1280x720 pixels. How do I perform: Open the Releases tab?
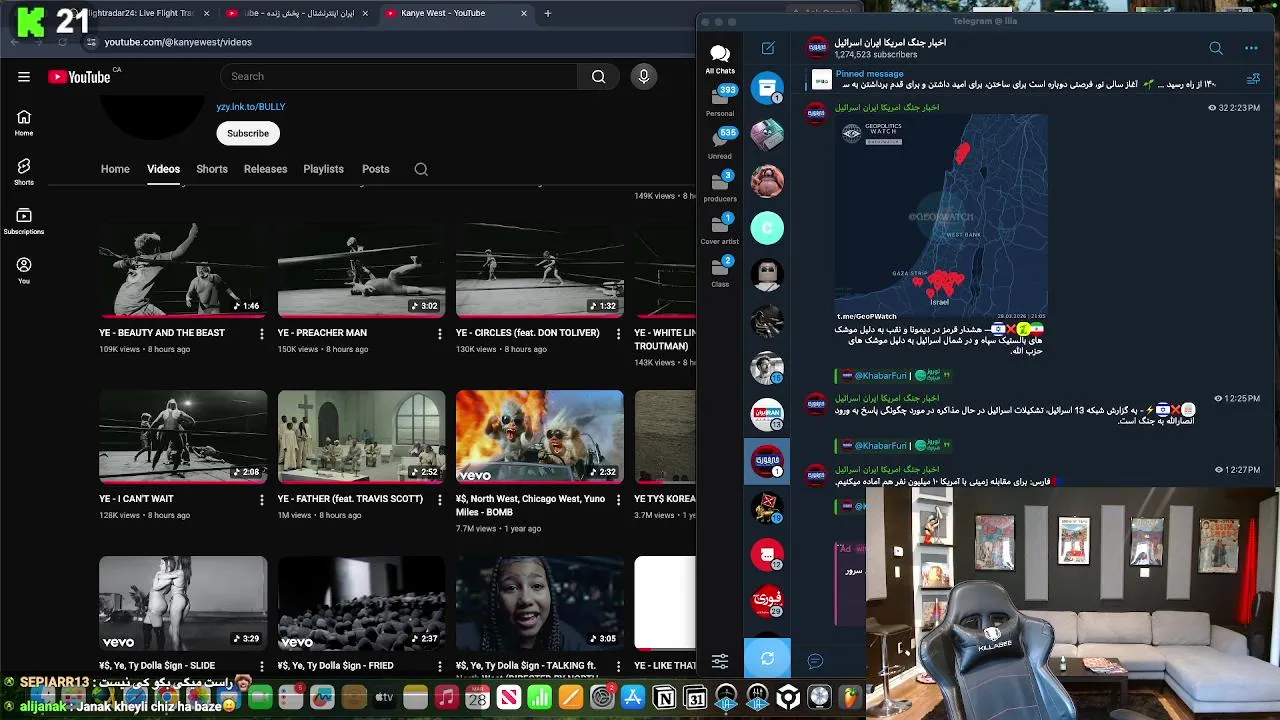tap(266, 169)
